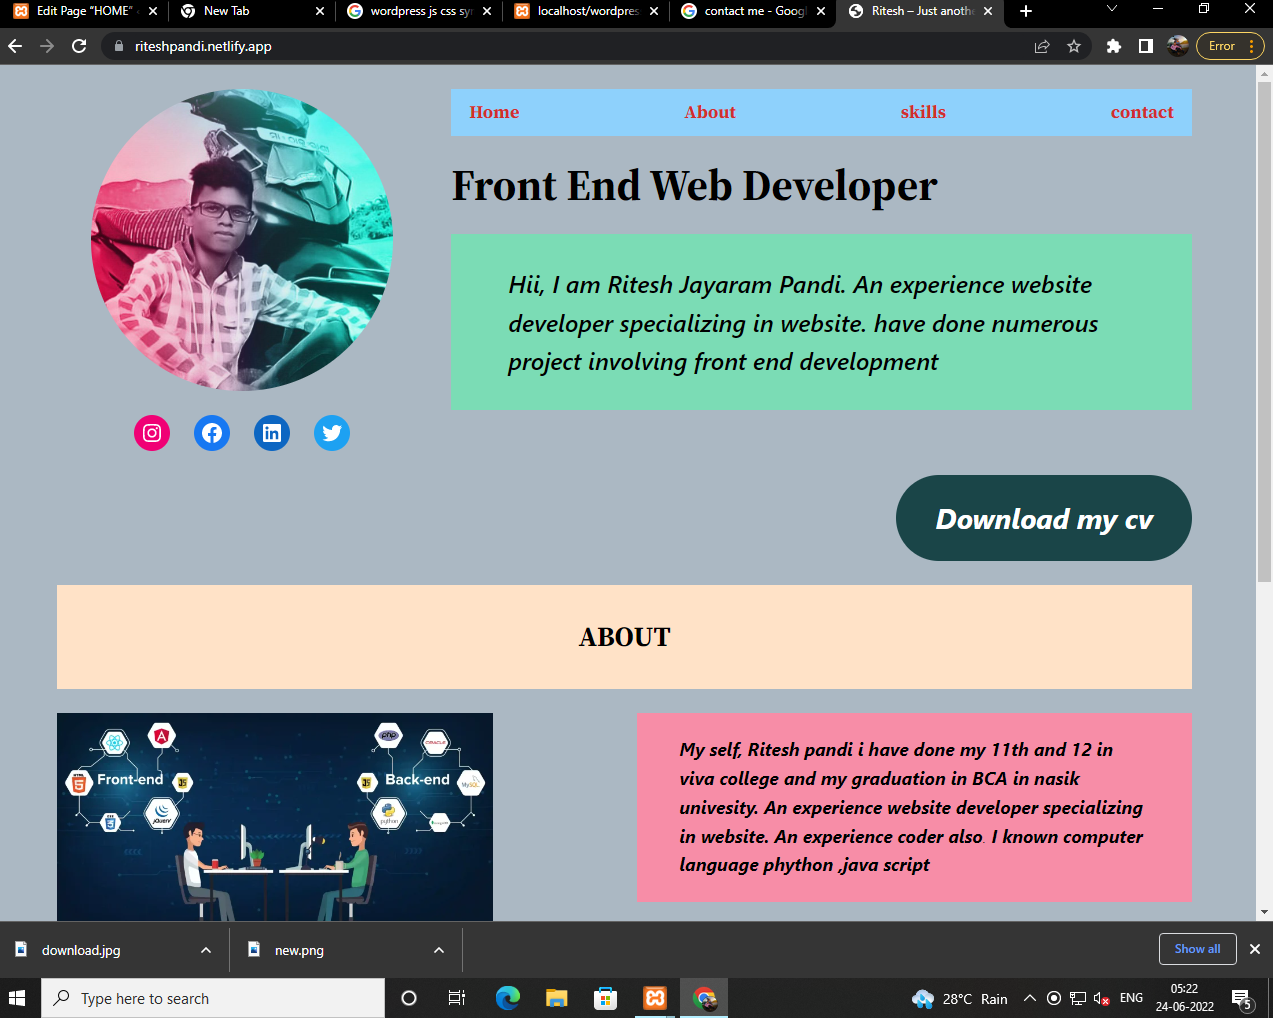Go to the About nav item
The width and height of the screenshot is (1273, 1018).
[x=709, y=112]
